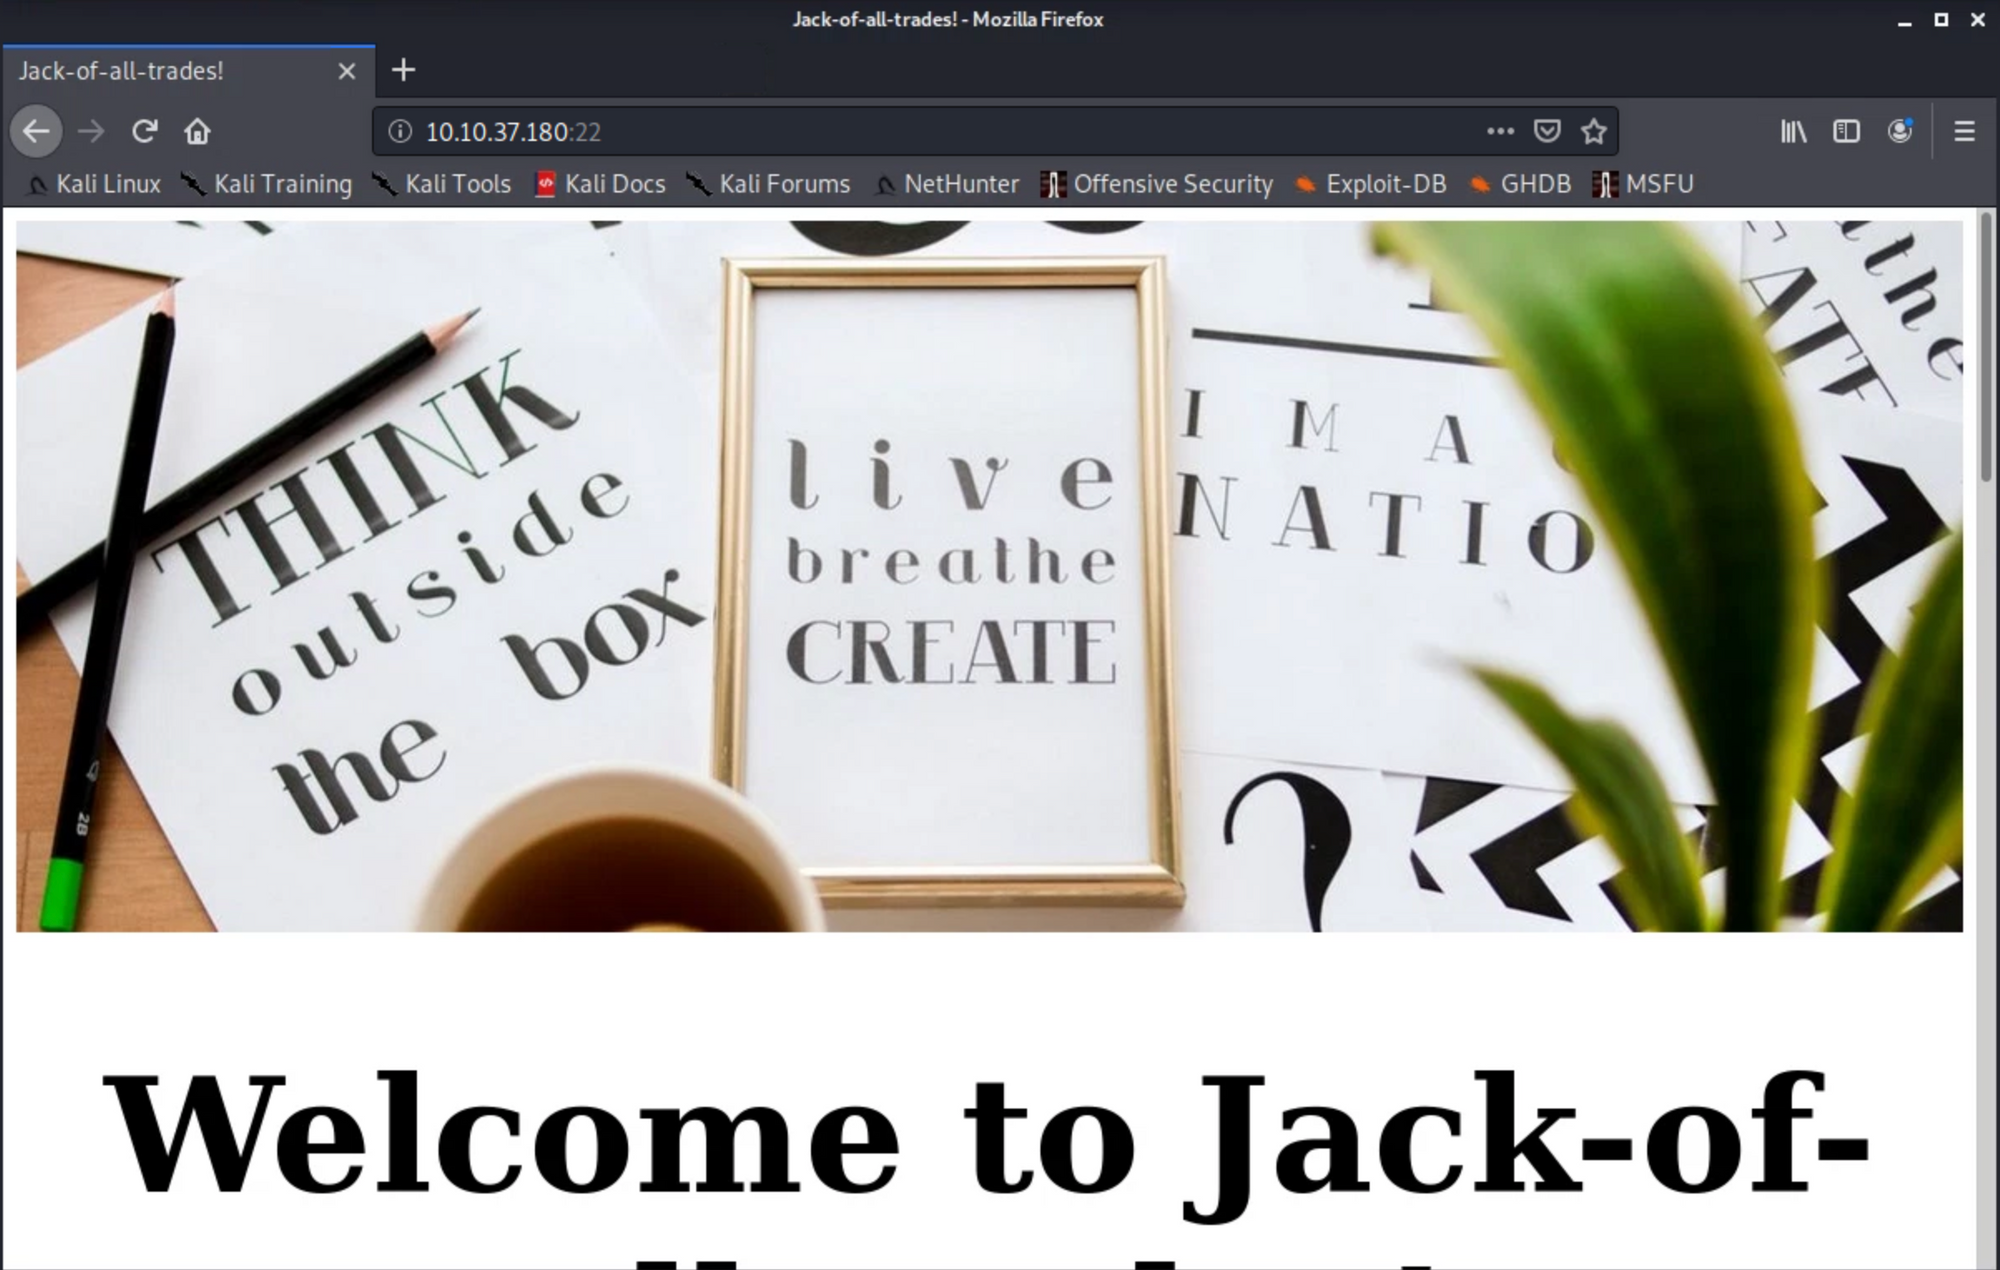Open the Exploit-DB bookmark
This screenshot has width=2000, height=1270.
pos(1370,184)
